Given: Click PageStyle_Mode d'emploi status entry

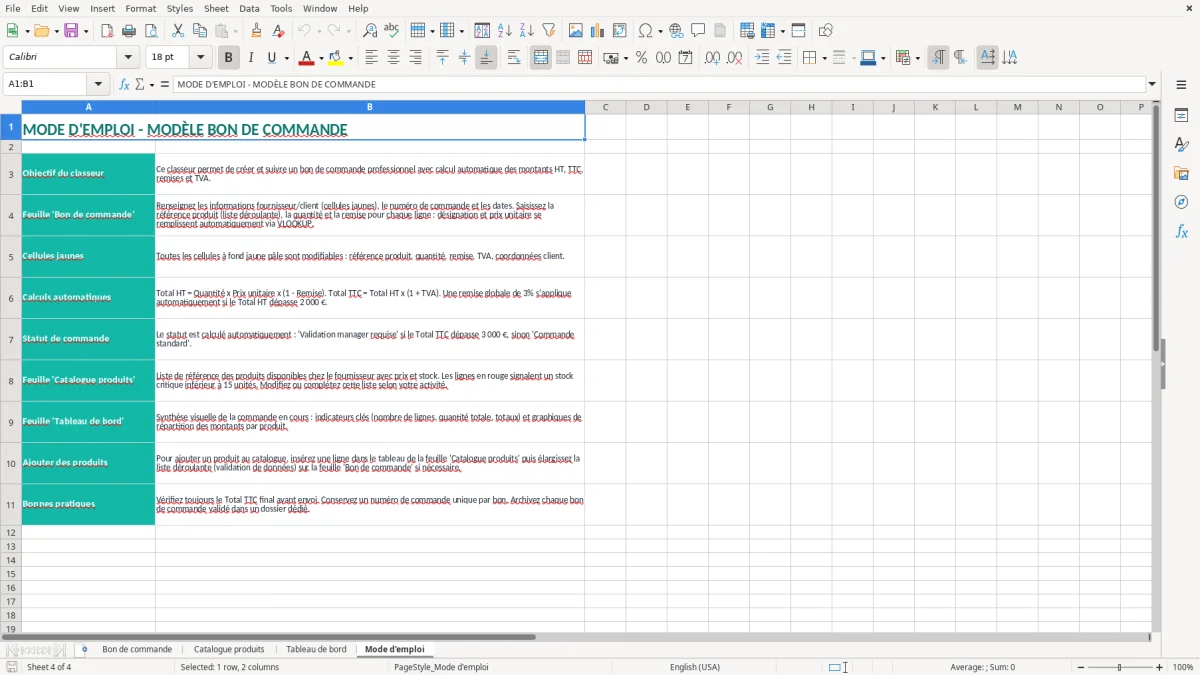Looking at the screenshot, I should (441, 667).
